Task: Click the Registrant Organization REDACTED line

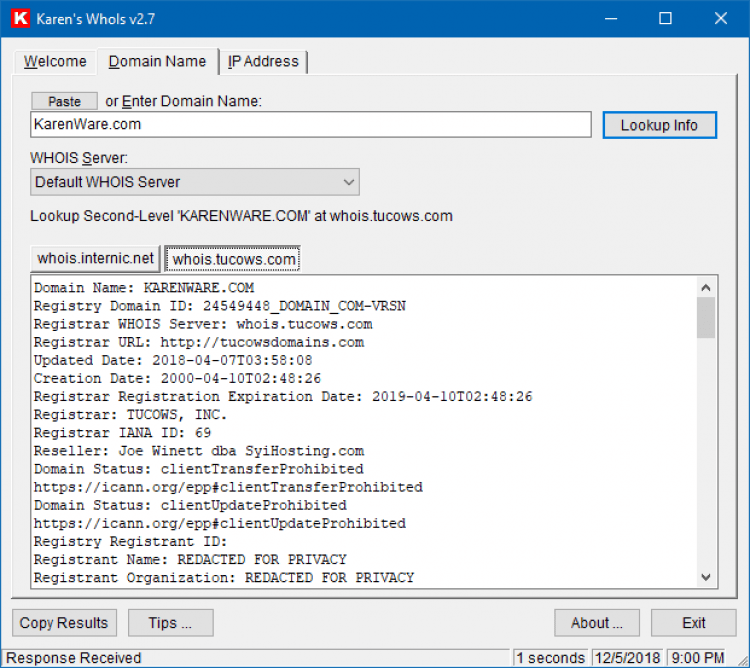Action: [x=224, y=578]
